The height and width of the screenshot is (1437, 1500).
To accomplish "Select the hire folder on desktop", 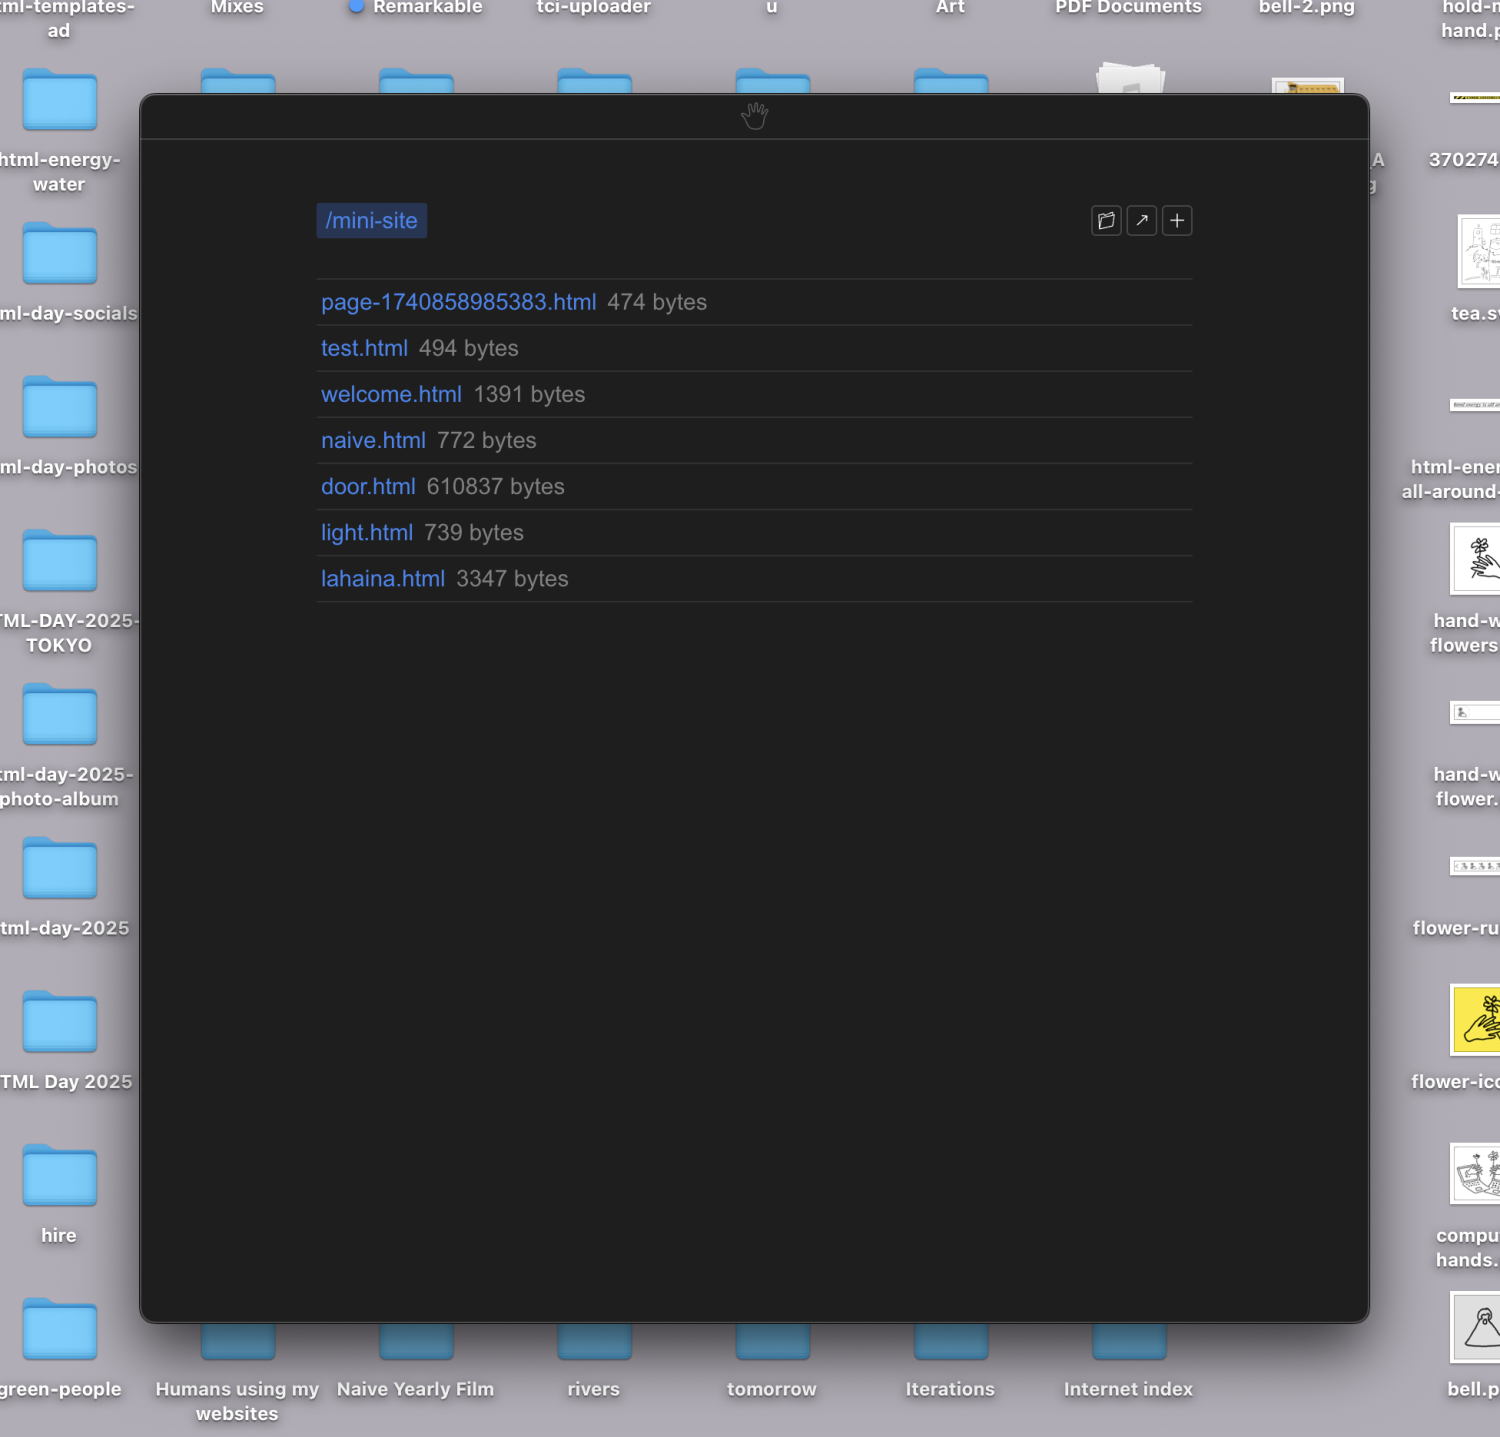I will click(x=60, y=1177).
